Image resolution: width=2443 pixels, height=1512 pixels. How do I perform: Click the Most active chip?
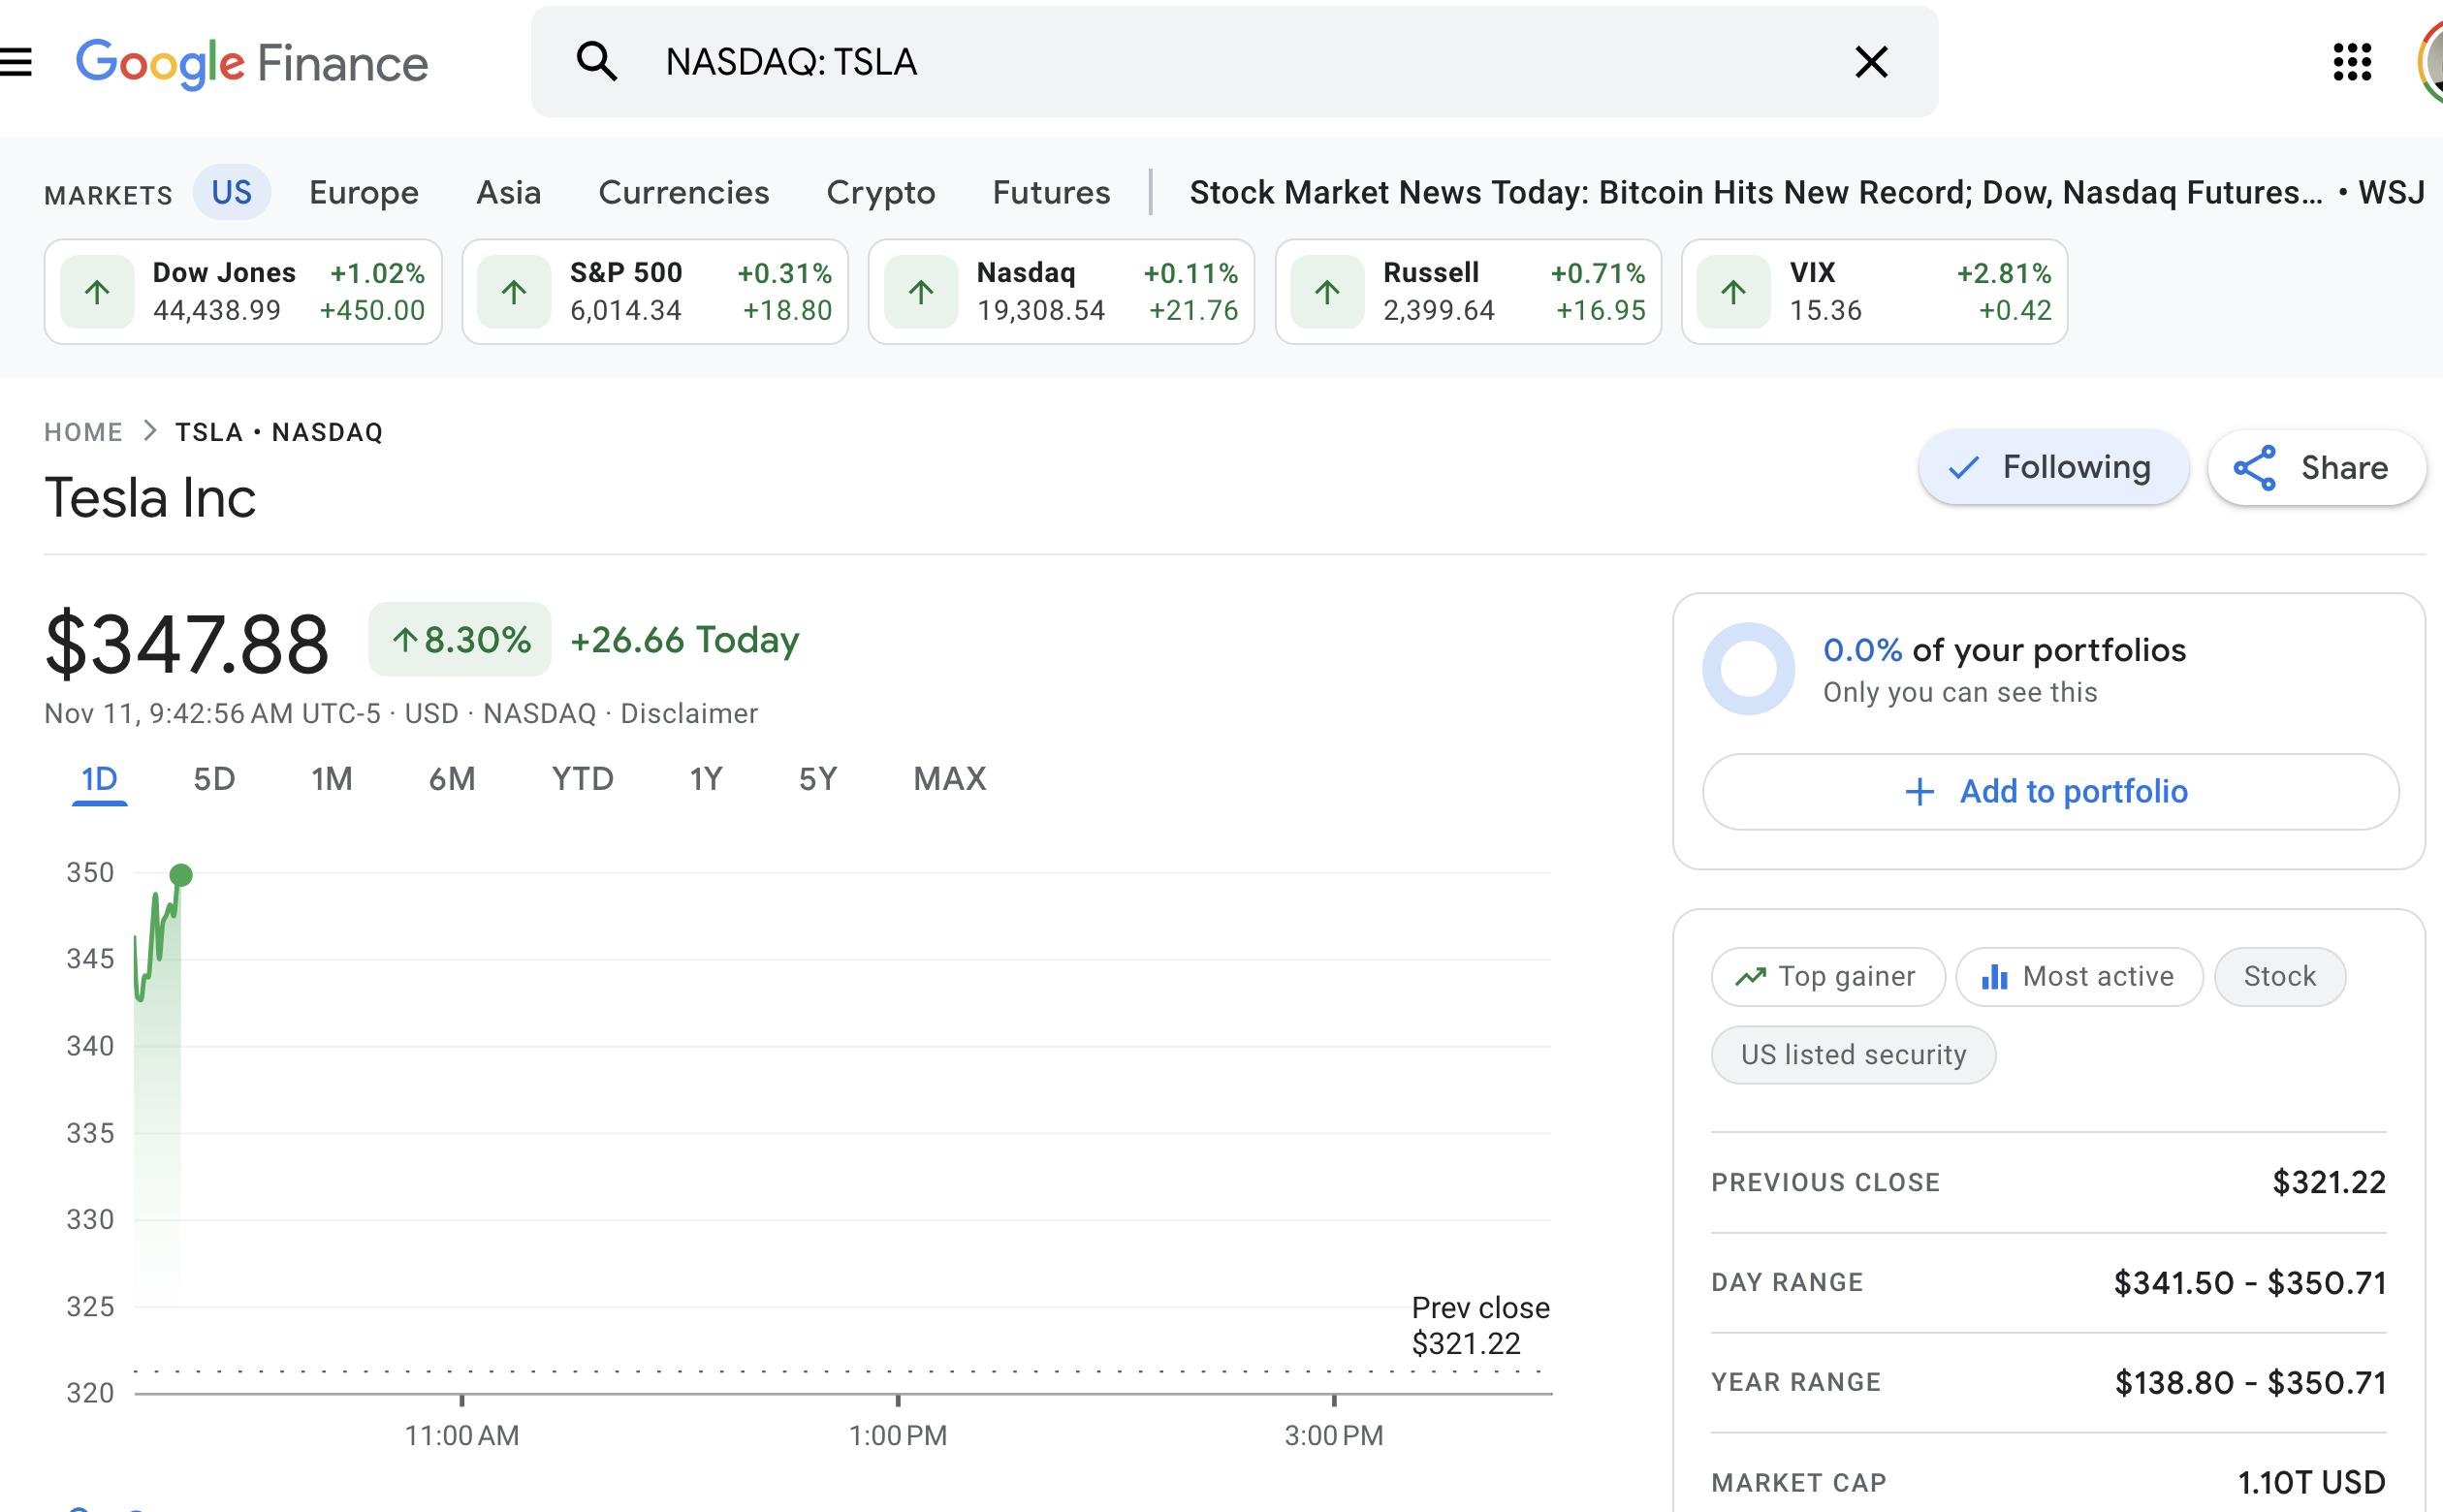[x=2079, y=977]
